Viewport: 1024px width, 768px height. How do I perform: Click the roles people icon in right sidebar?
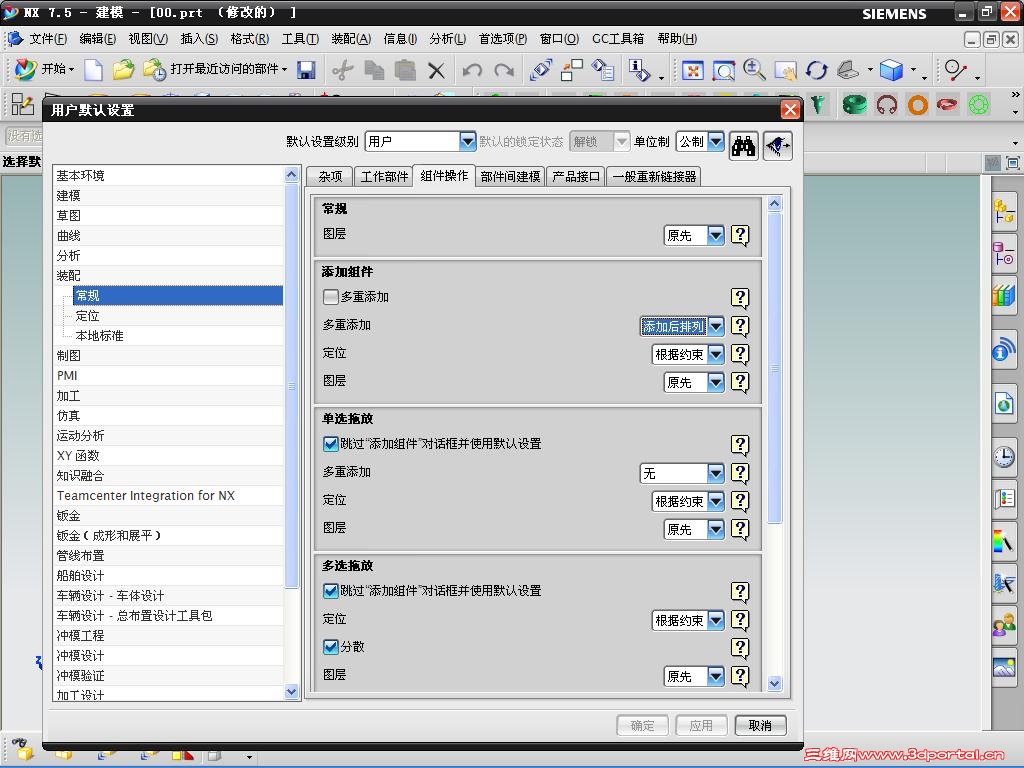[1004, 625]
